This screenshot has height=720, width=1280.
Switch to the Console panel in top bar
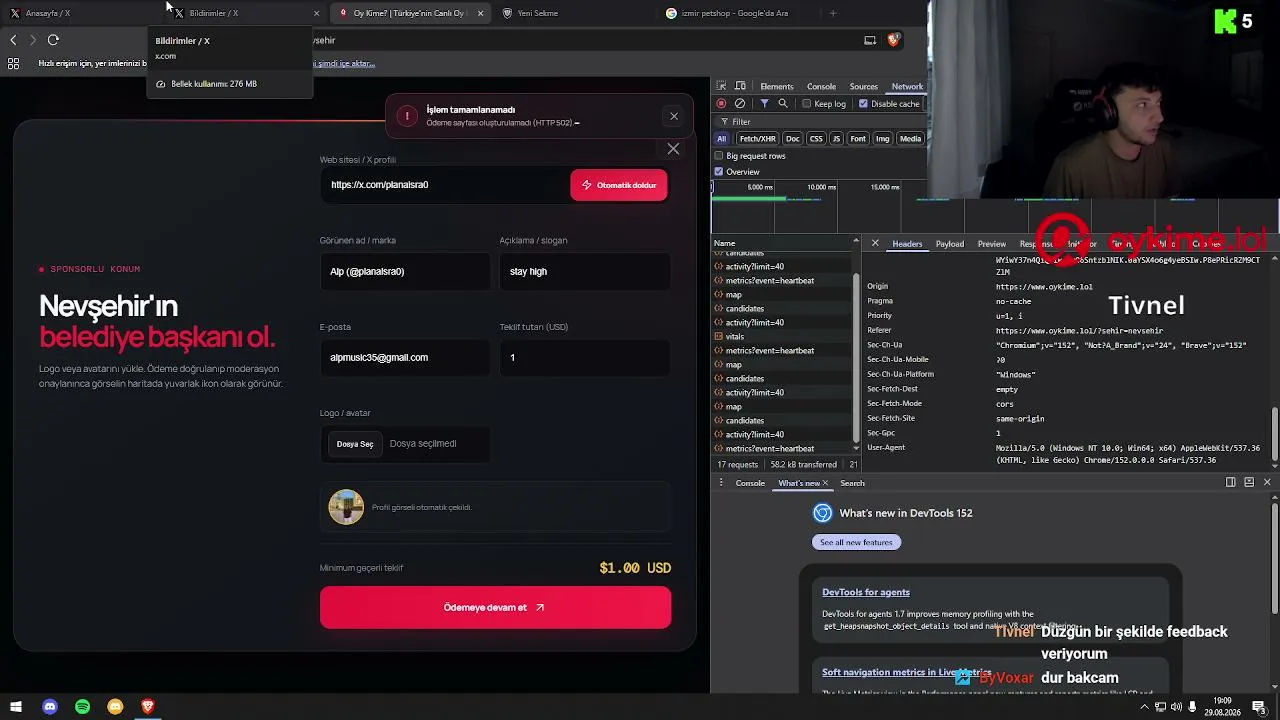[821, 87]
